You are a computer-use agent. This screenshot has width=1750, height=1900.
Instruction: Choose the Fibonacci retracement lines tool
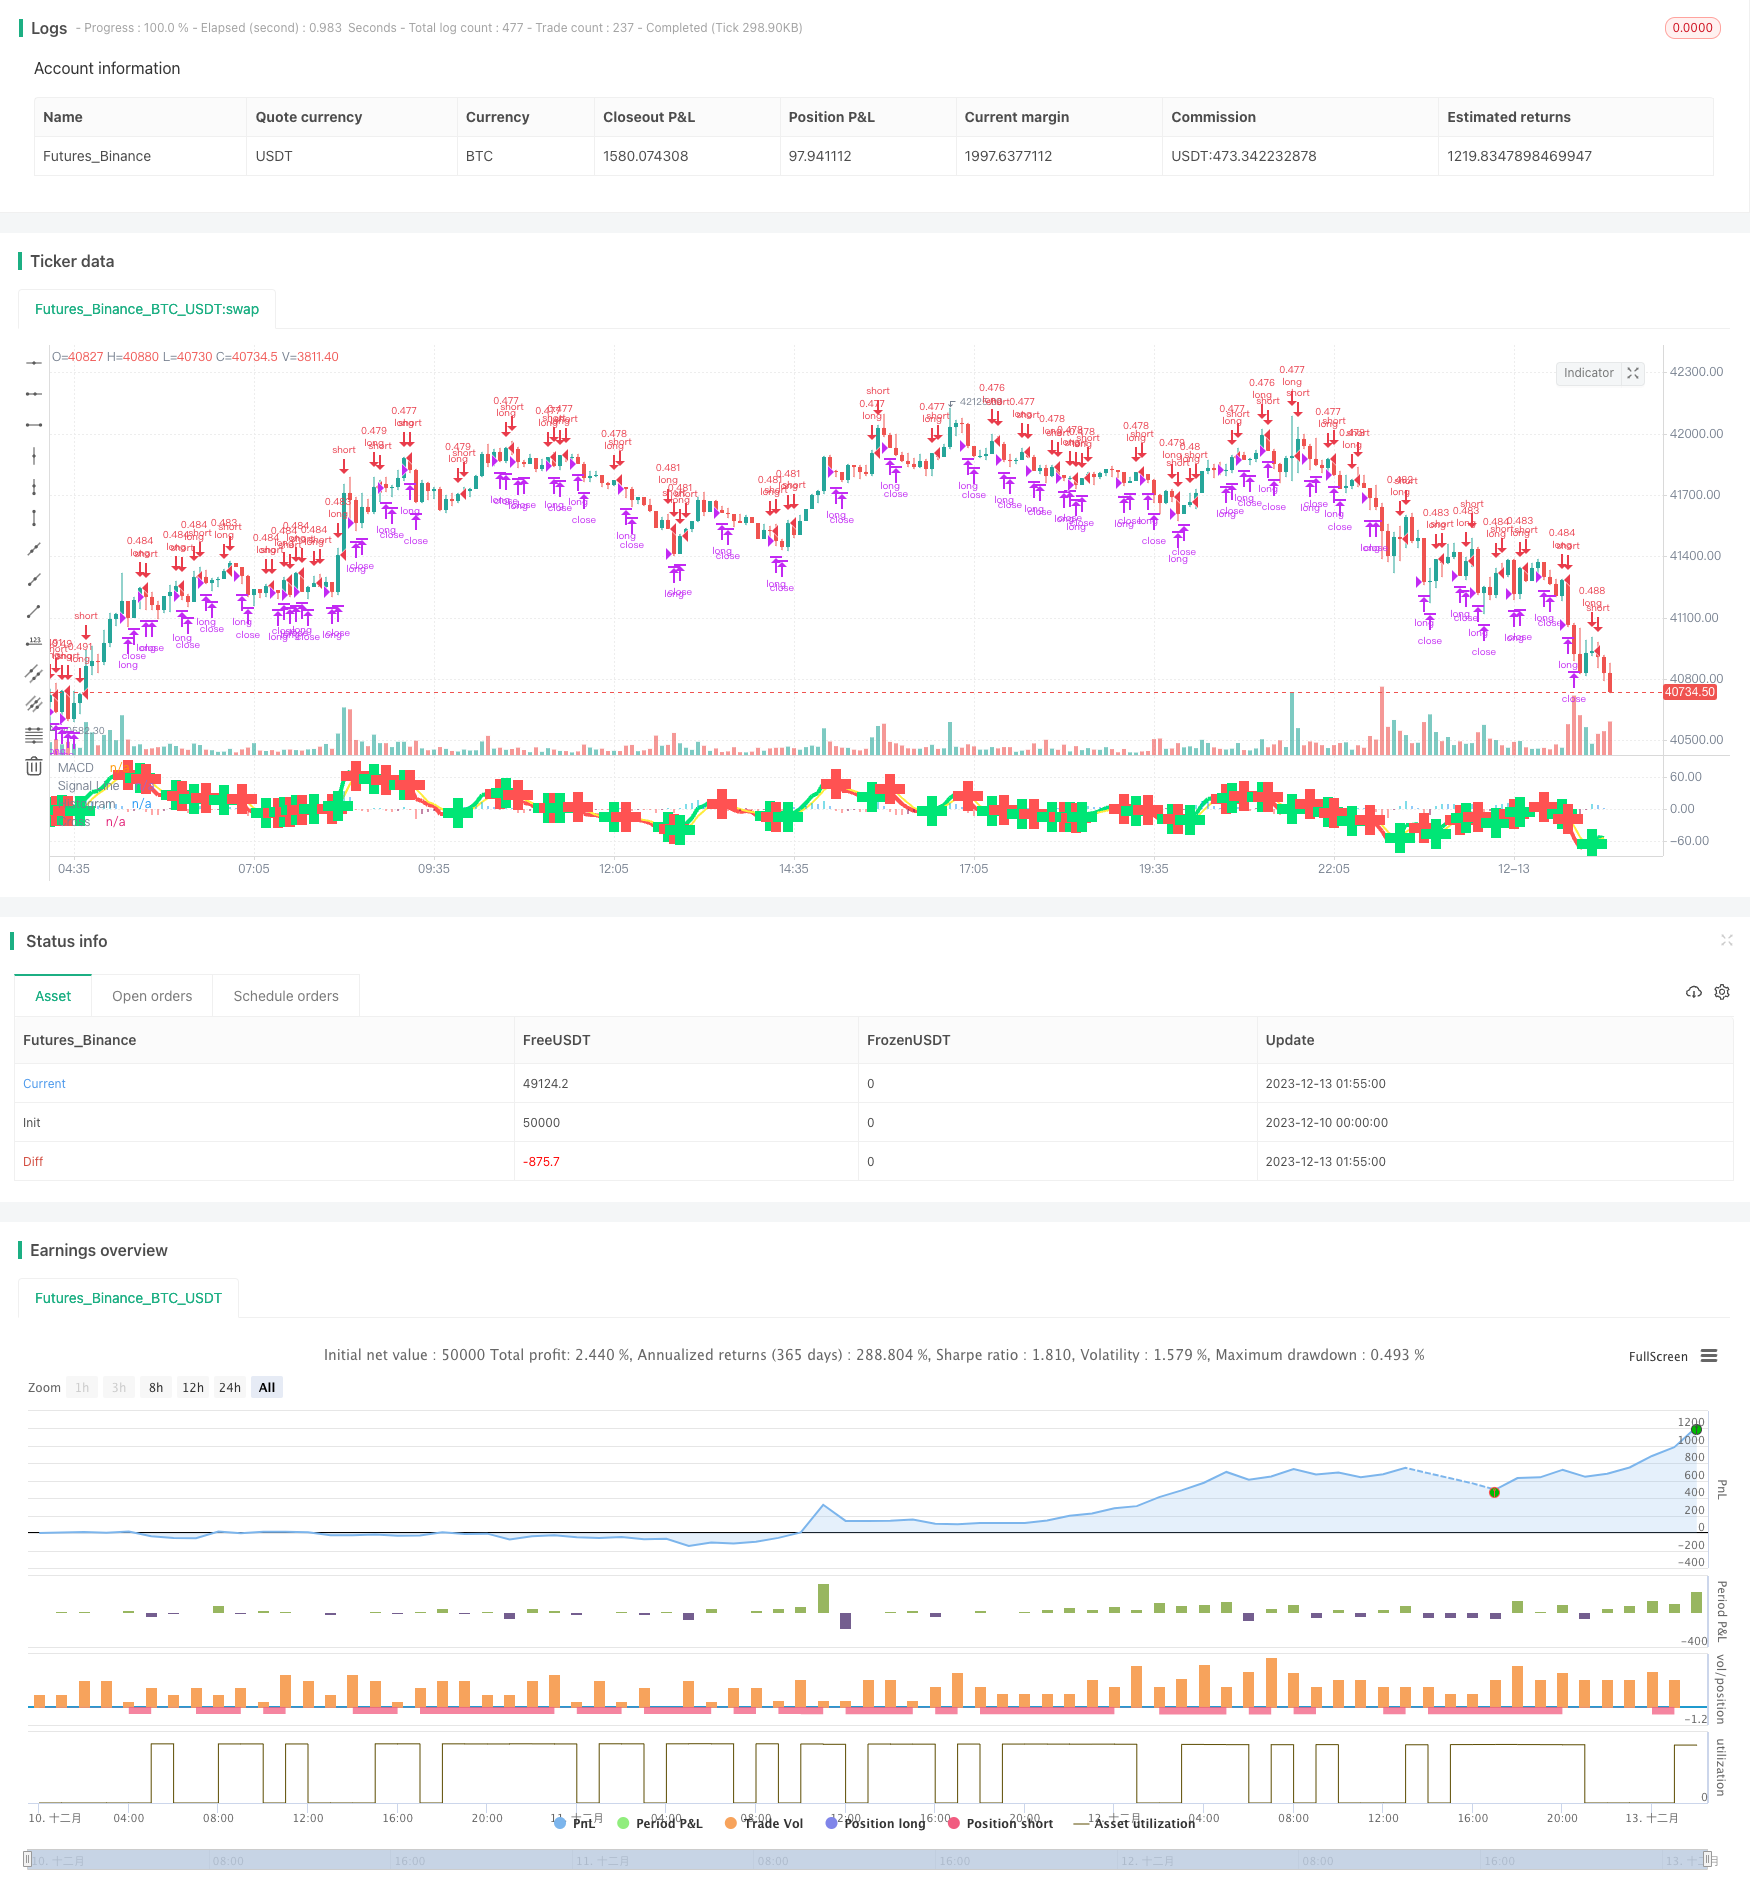(34, 735)
